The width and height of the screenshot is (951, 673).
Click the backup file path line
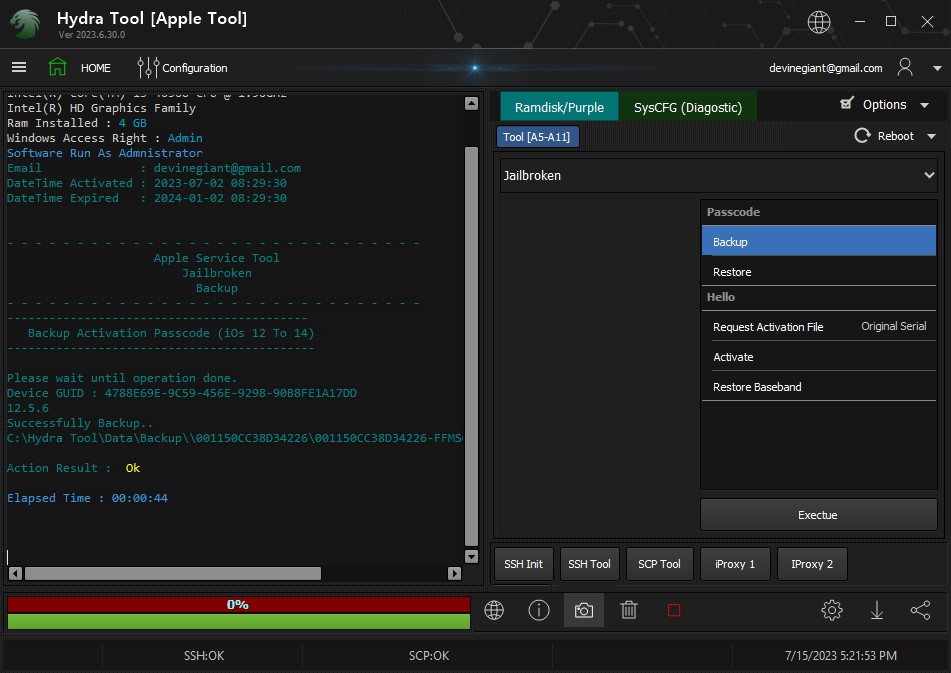[x=235, y=438]
